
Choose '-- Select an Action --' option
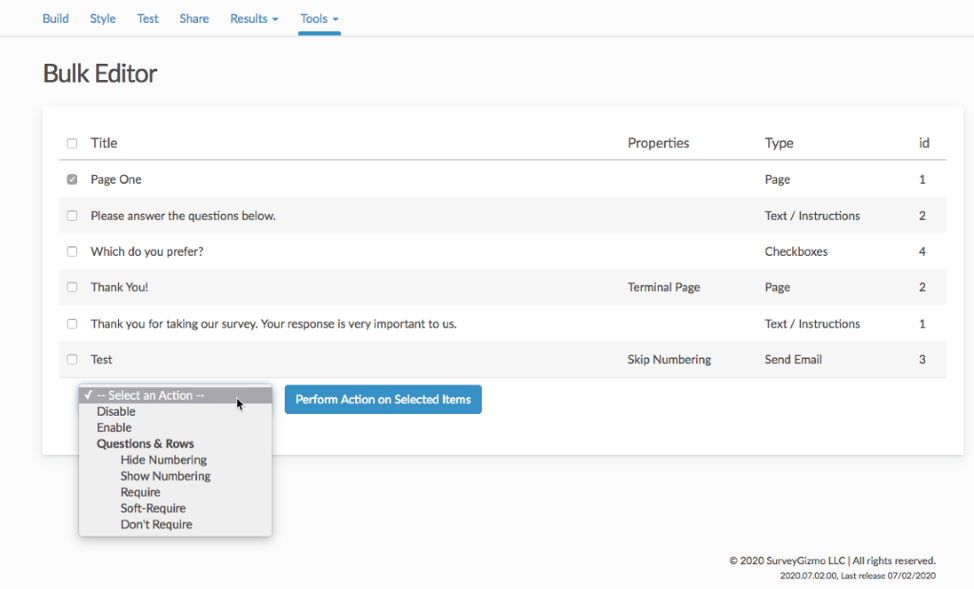click(x=156, y=395)
